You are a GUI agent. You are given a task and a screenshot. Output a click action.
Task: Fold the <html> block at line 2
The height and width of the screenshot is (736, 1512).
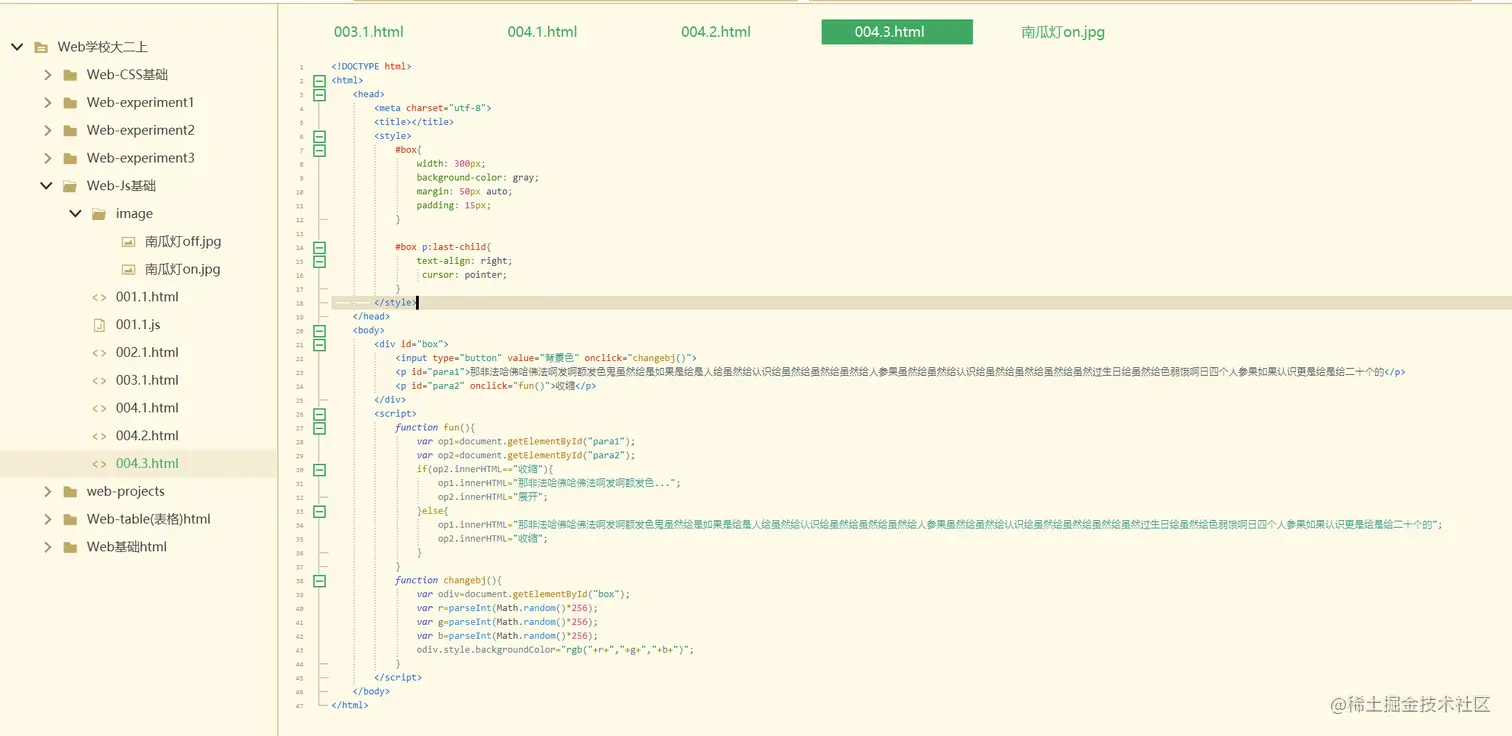point(319,81)
